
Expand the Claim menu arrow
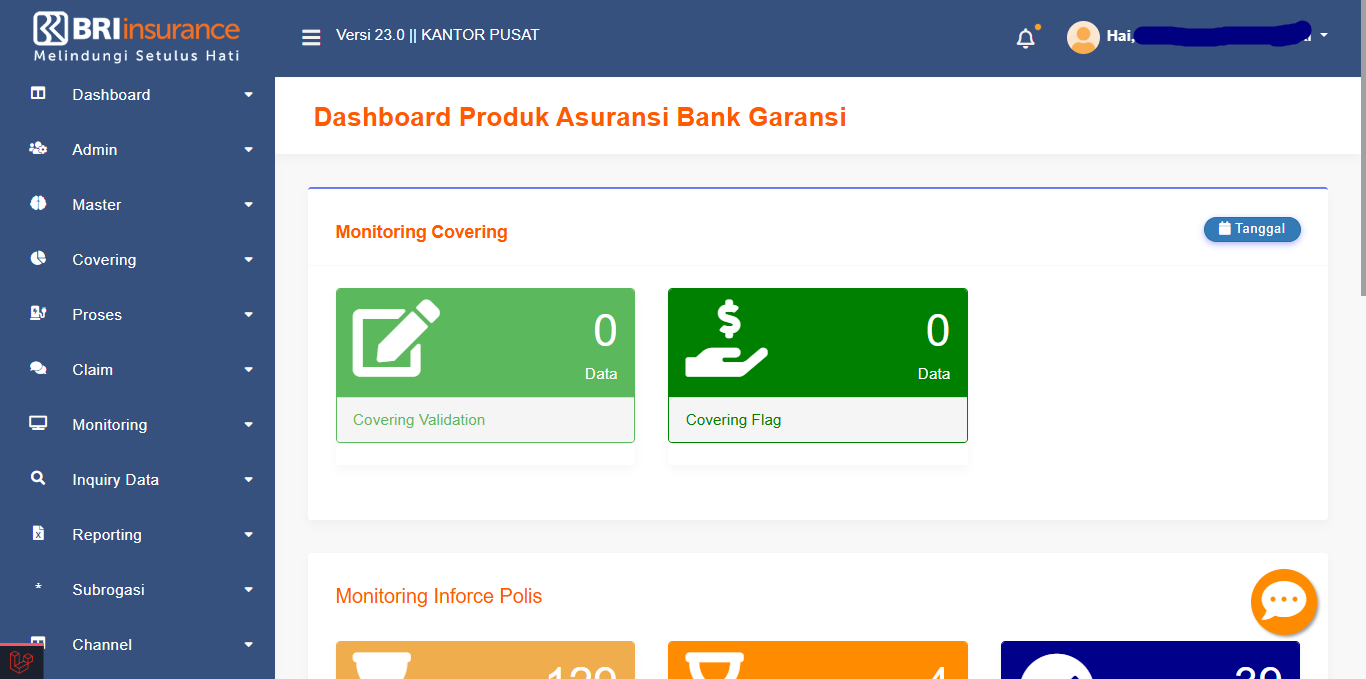coord(249,370)
